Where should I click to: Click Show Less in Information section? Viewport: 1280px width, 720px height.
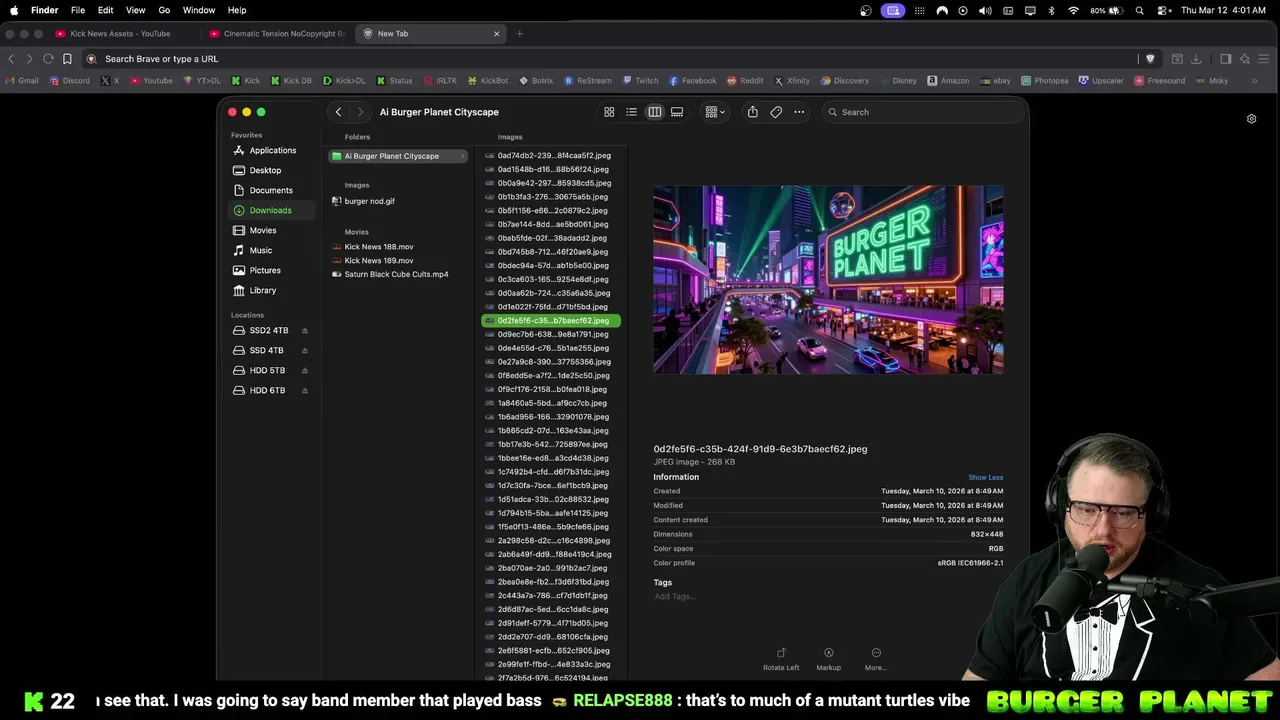click(x=985, y=477)
